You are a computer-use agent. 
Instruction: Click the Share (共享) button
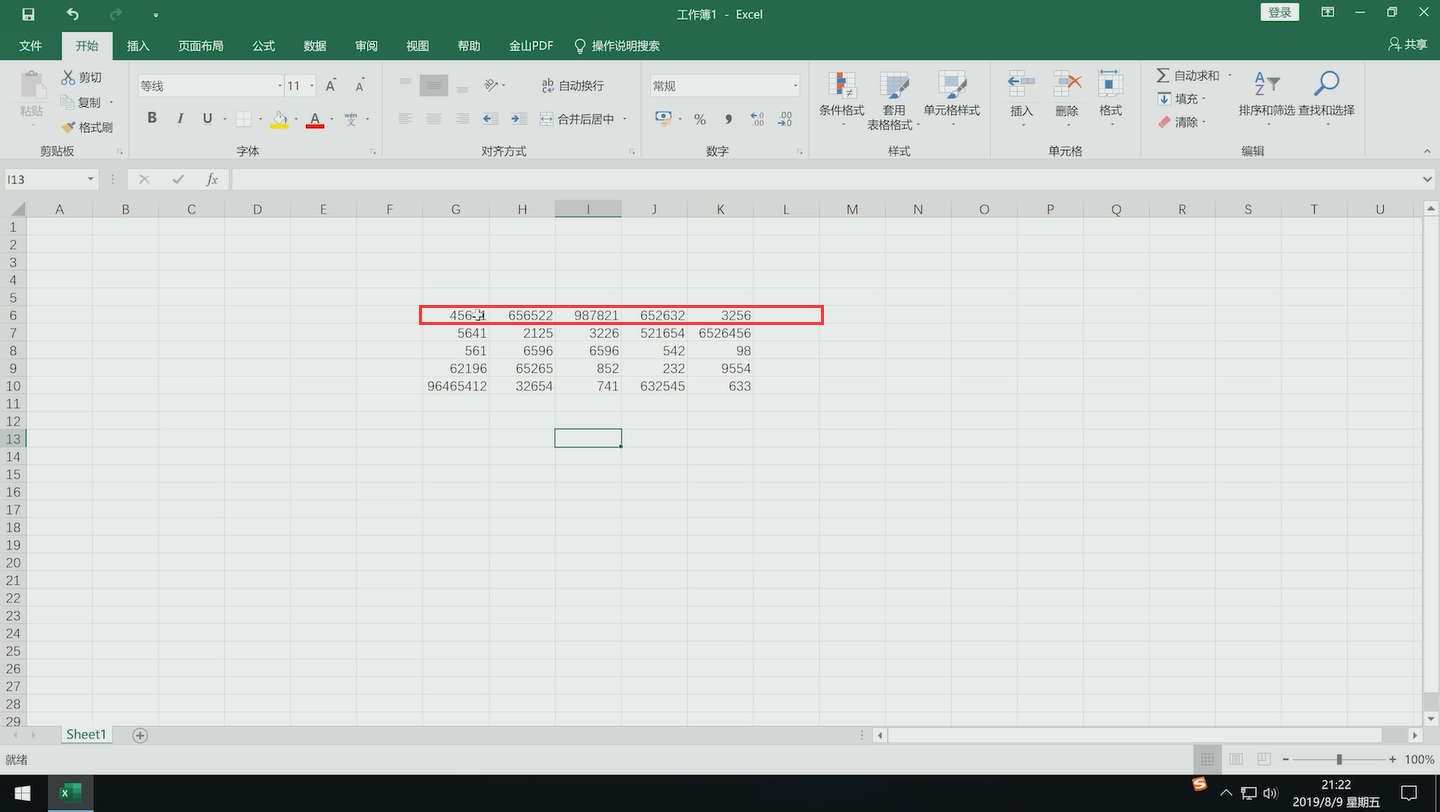tap(1408, 45)
